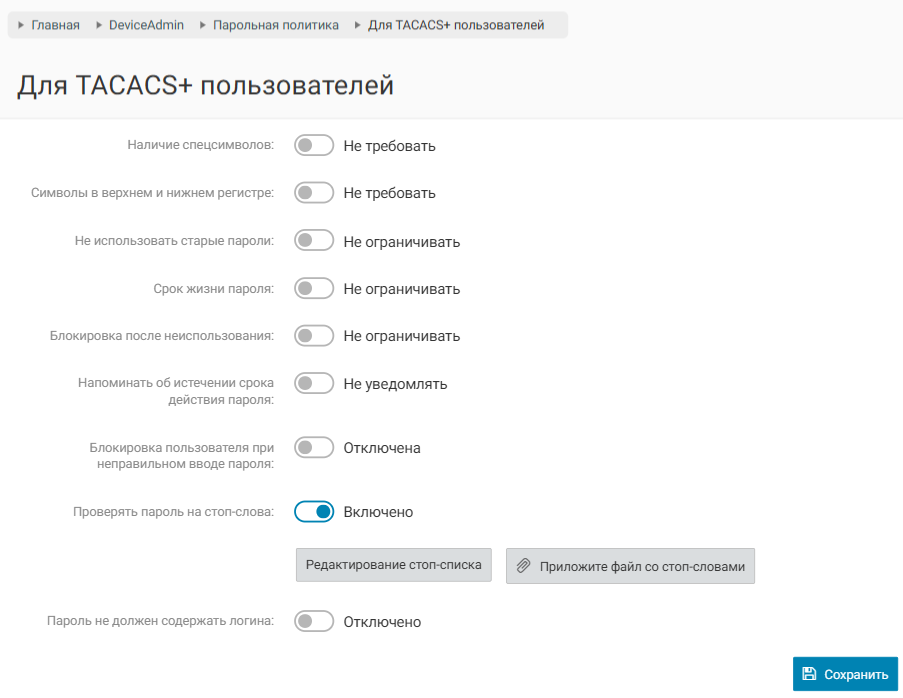903x698 pixels.
Task: Enable Блокировка пользователя при неправильном вводе пароля
Action: coord(313,448)
